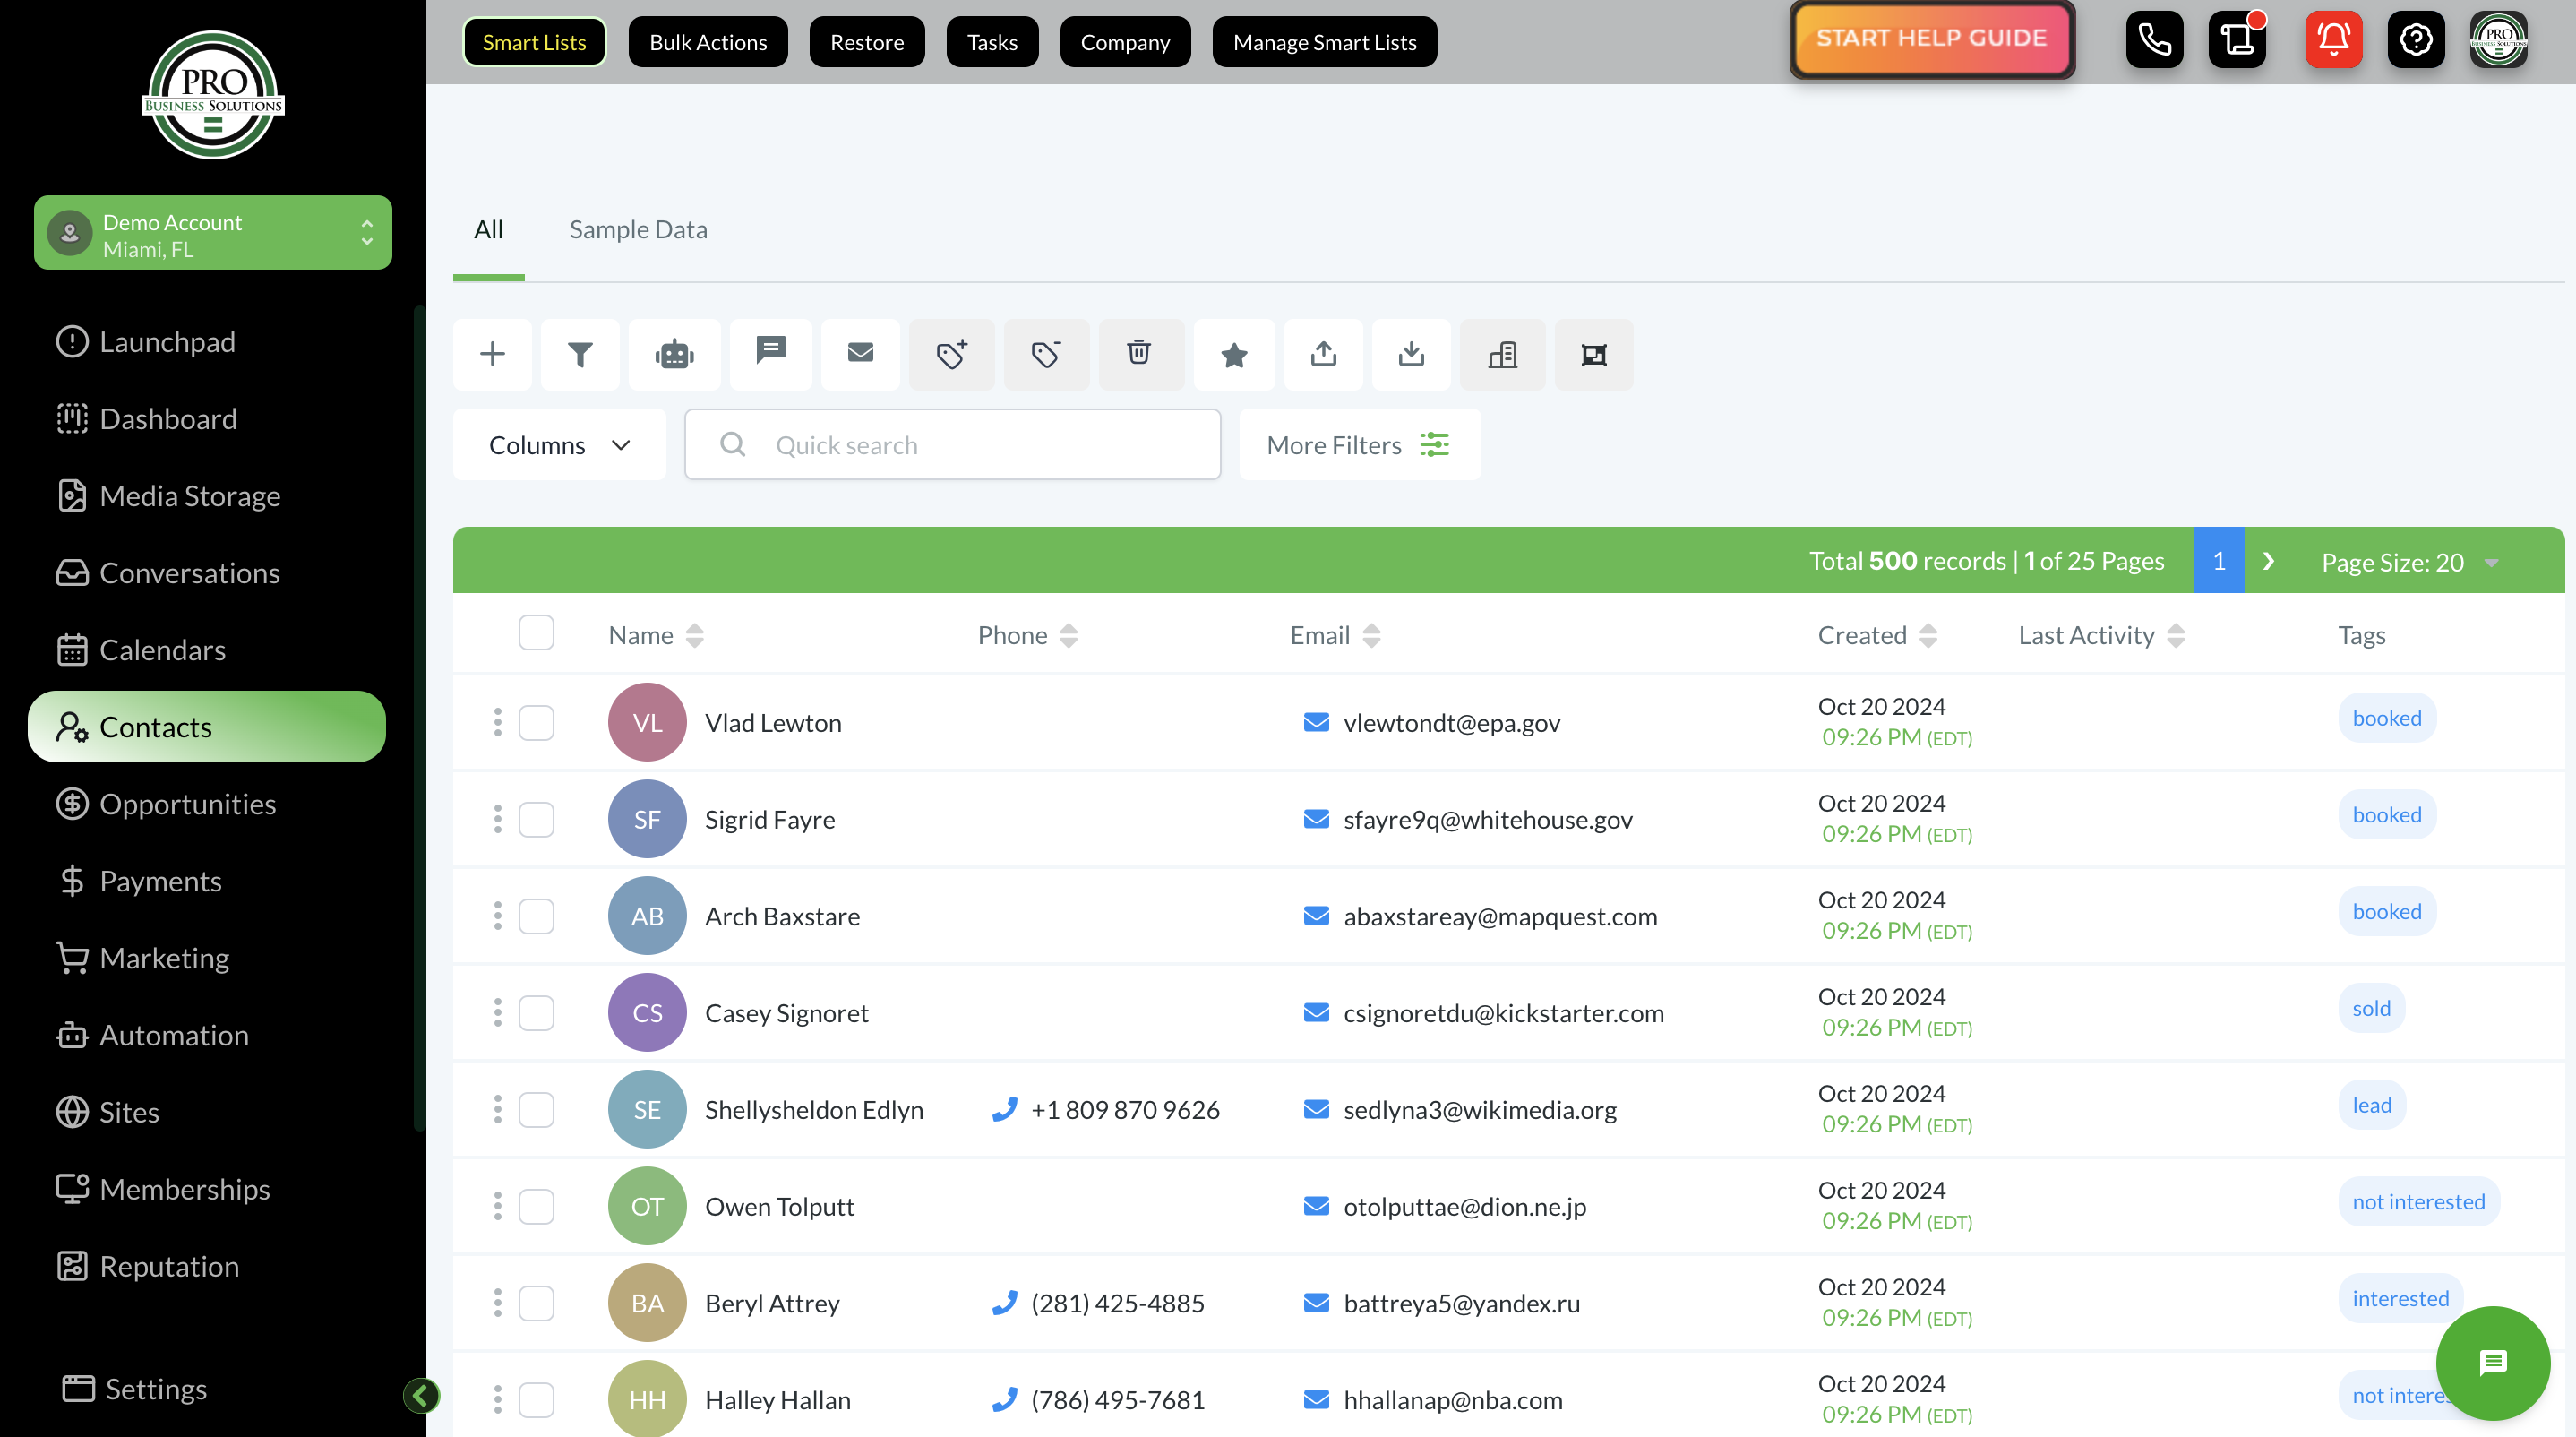Open the red notification bell
The image size is (2576, 1437).
pyautogui.click(x=2333, y=40)
